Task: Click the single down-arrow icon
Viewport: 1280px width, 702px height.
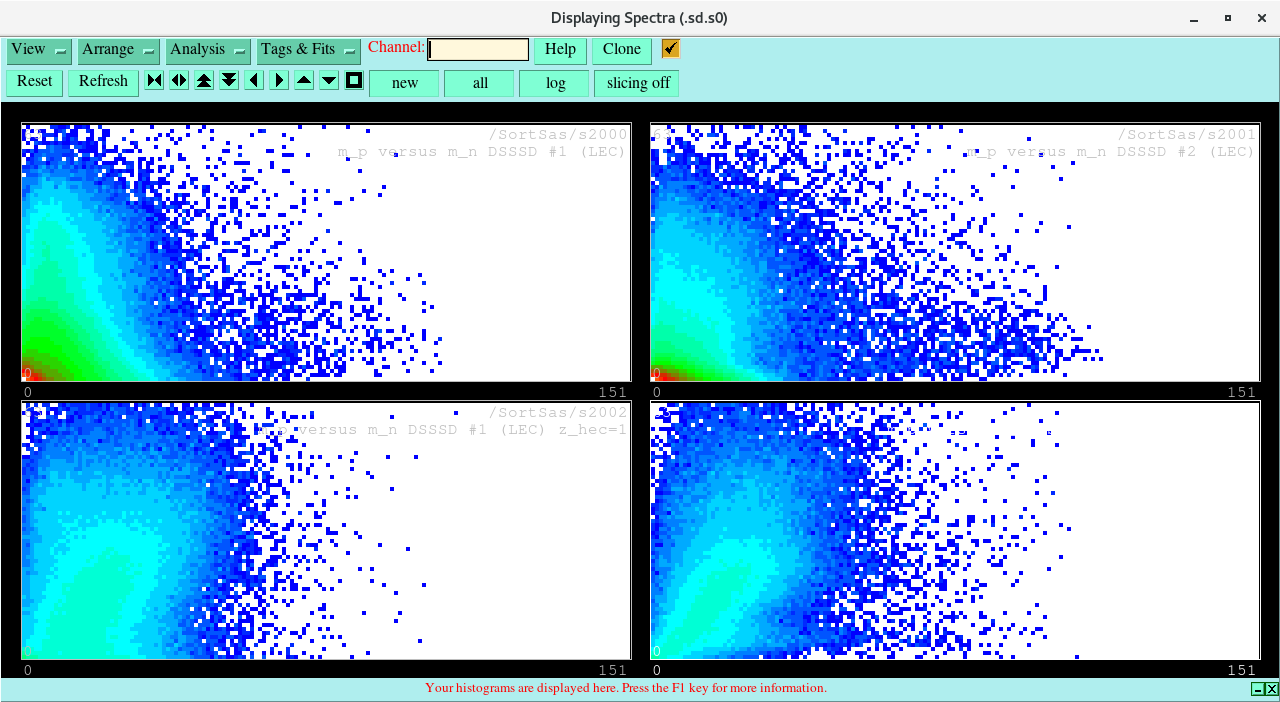Action: point(329,81)
